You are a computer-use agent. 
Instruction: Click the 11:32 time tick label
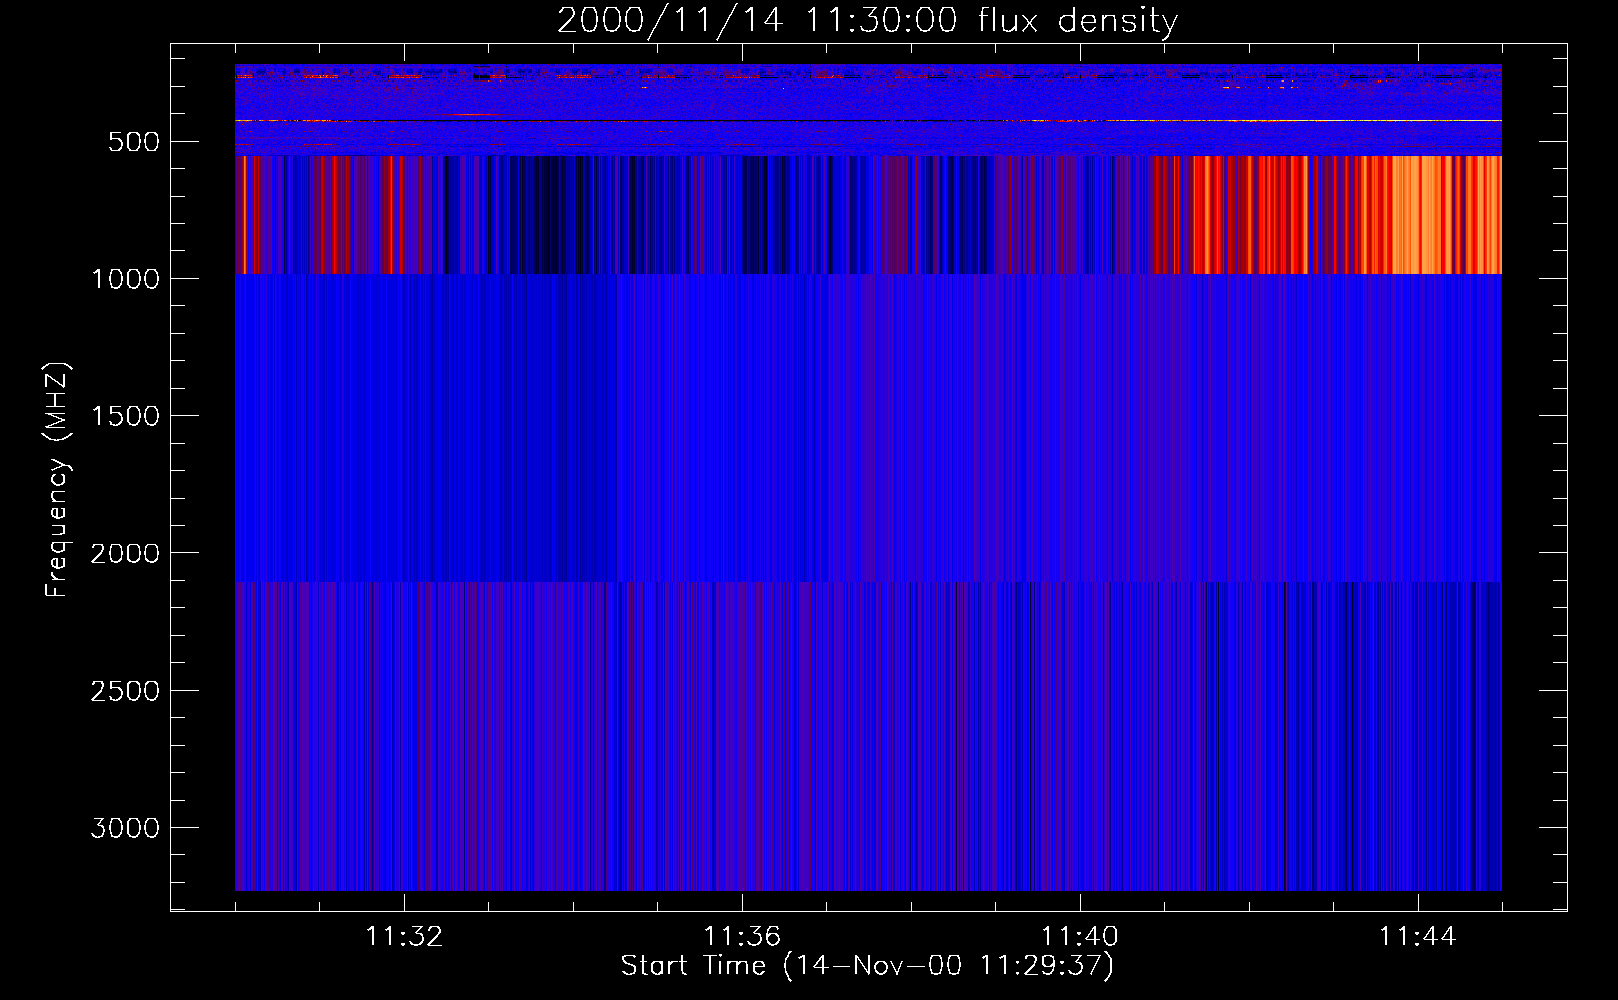pos(404,937)
